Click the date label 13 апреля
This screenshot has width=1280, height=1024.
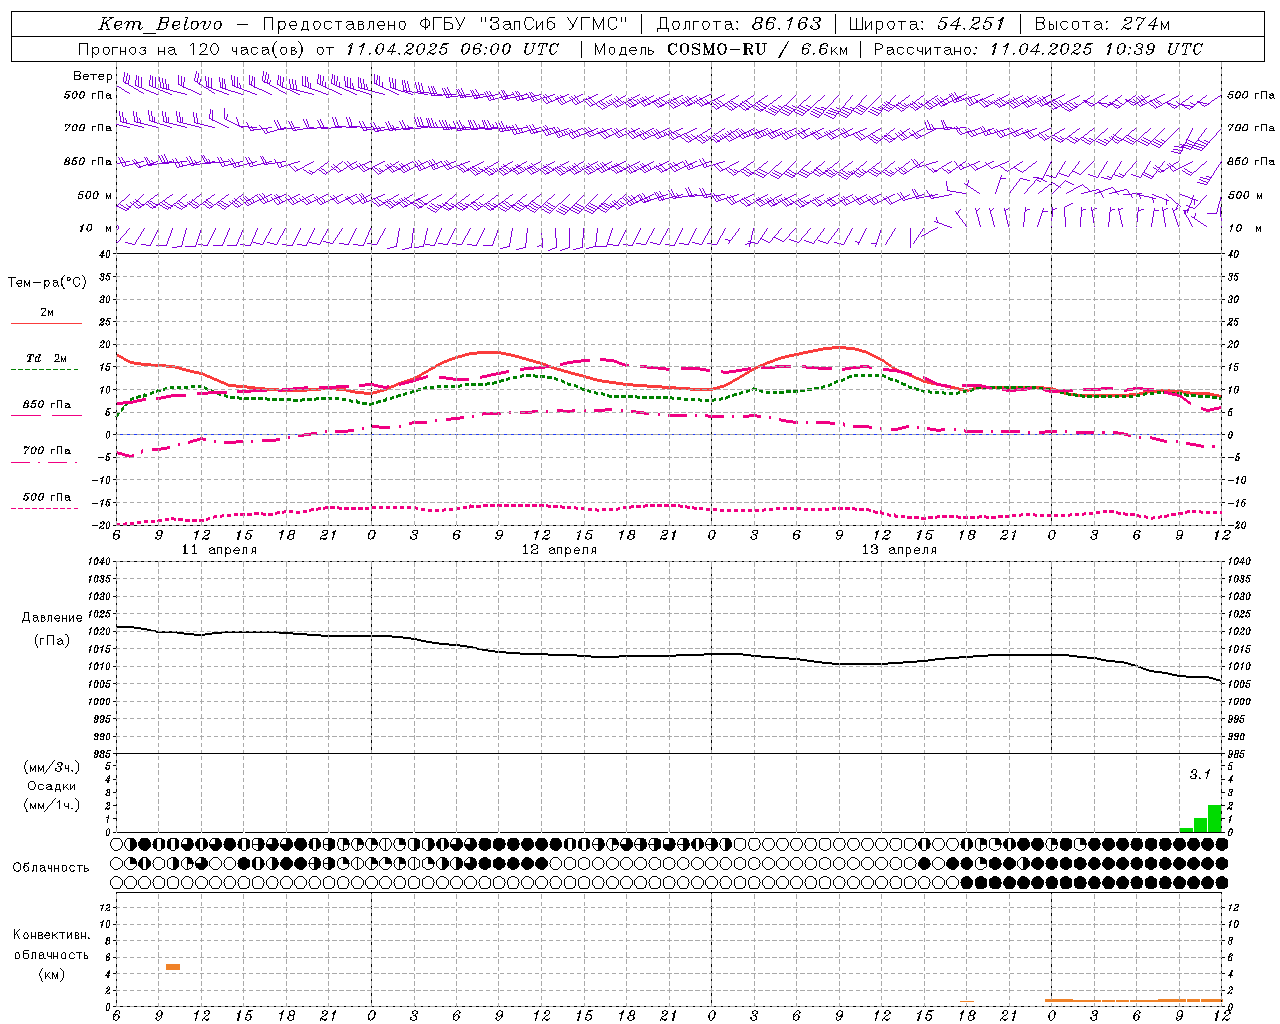(899, 550)
